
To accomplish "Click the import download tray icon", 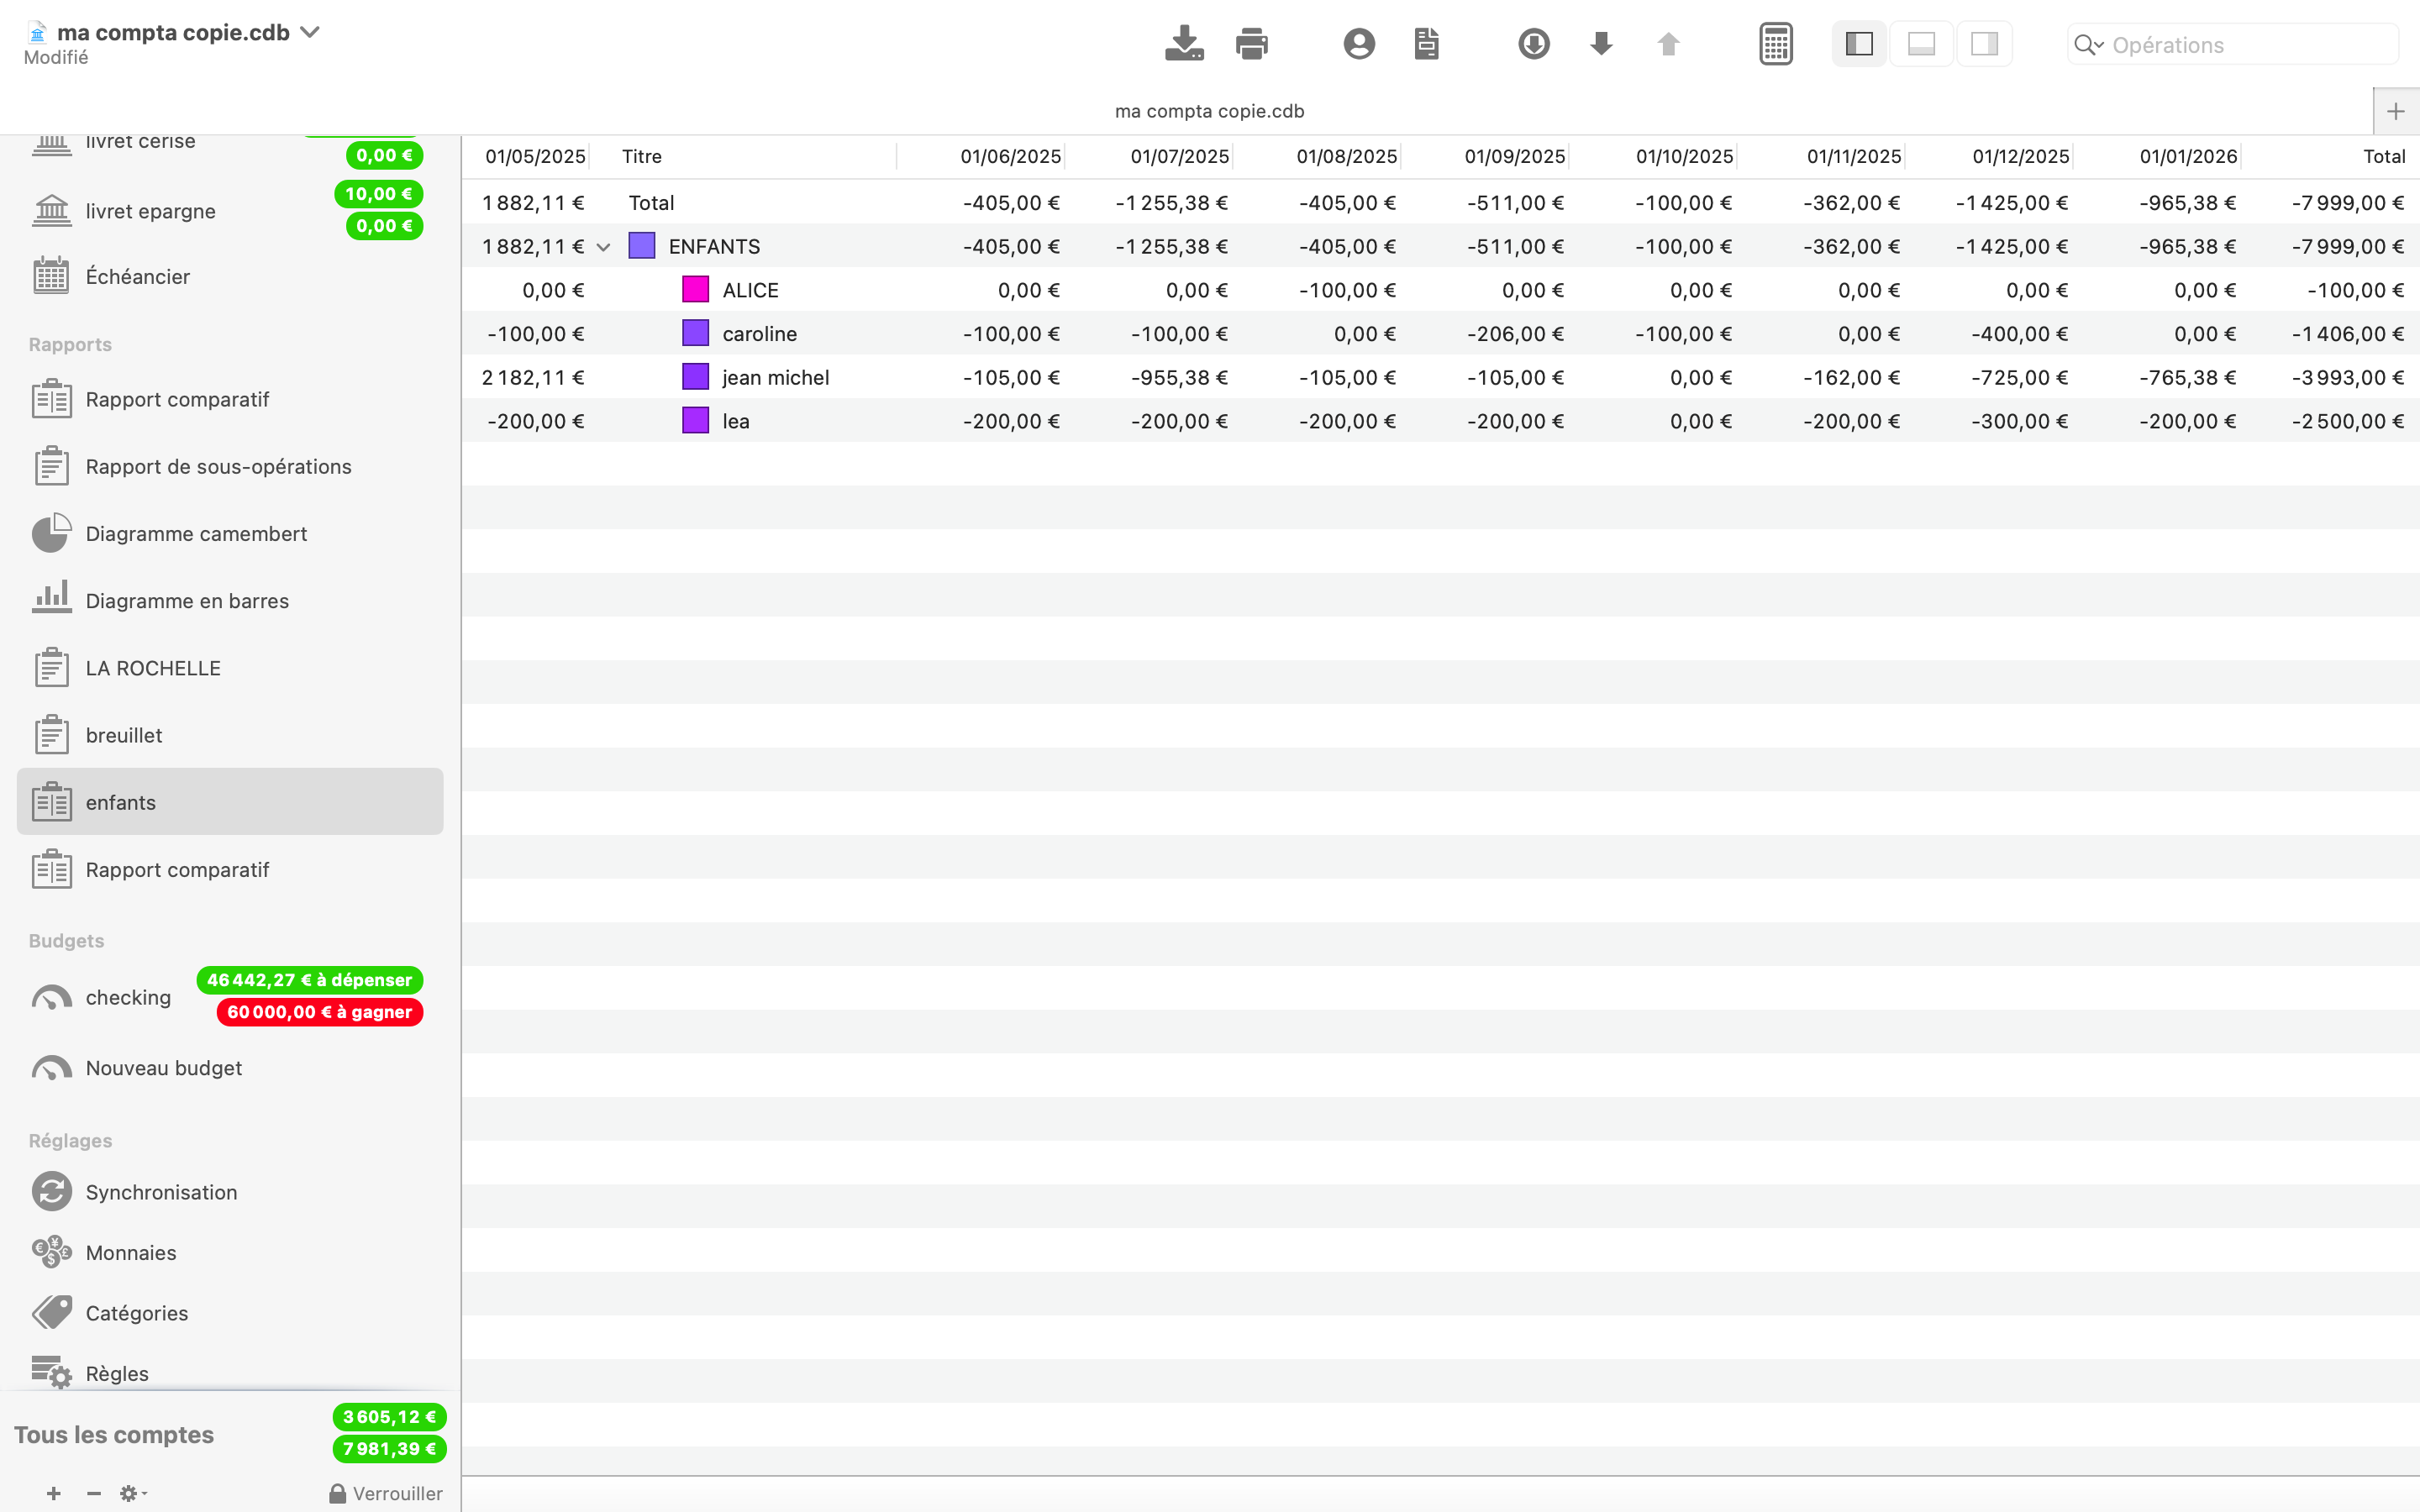I will click(x=1184, y=44).
